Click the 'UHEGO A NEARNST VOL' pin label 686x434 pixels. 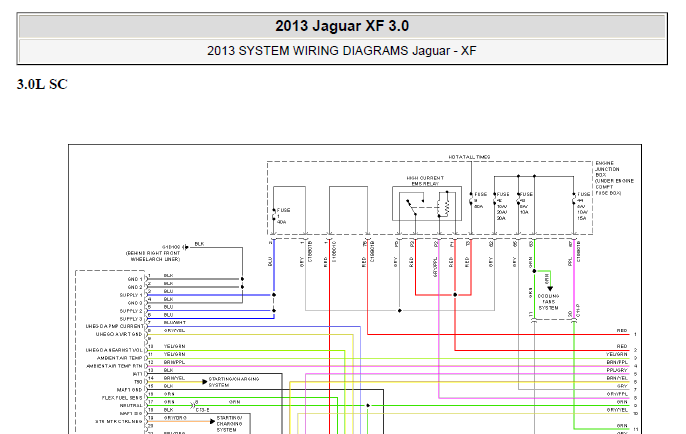coord(115,350)
